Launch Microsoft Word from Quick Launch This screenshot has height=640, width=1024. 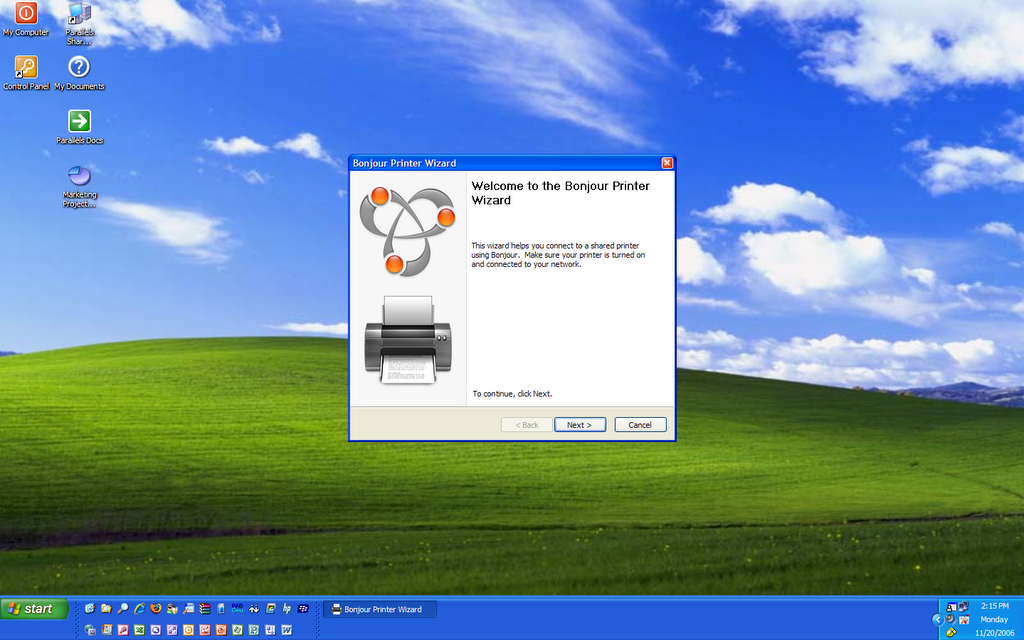(x=287, y=630)
